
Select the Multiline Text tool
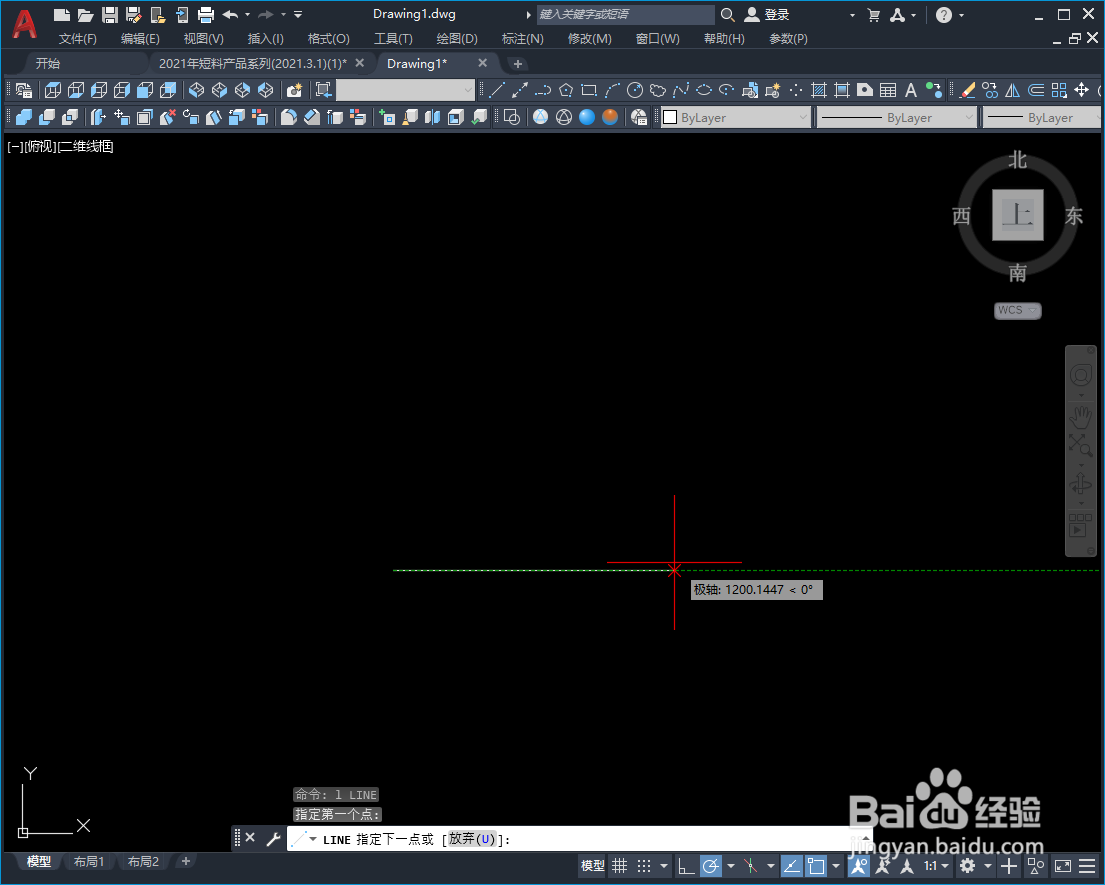(910, 90)
